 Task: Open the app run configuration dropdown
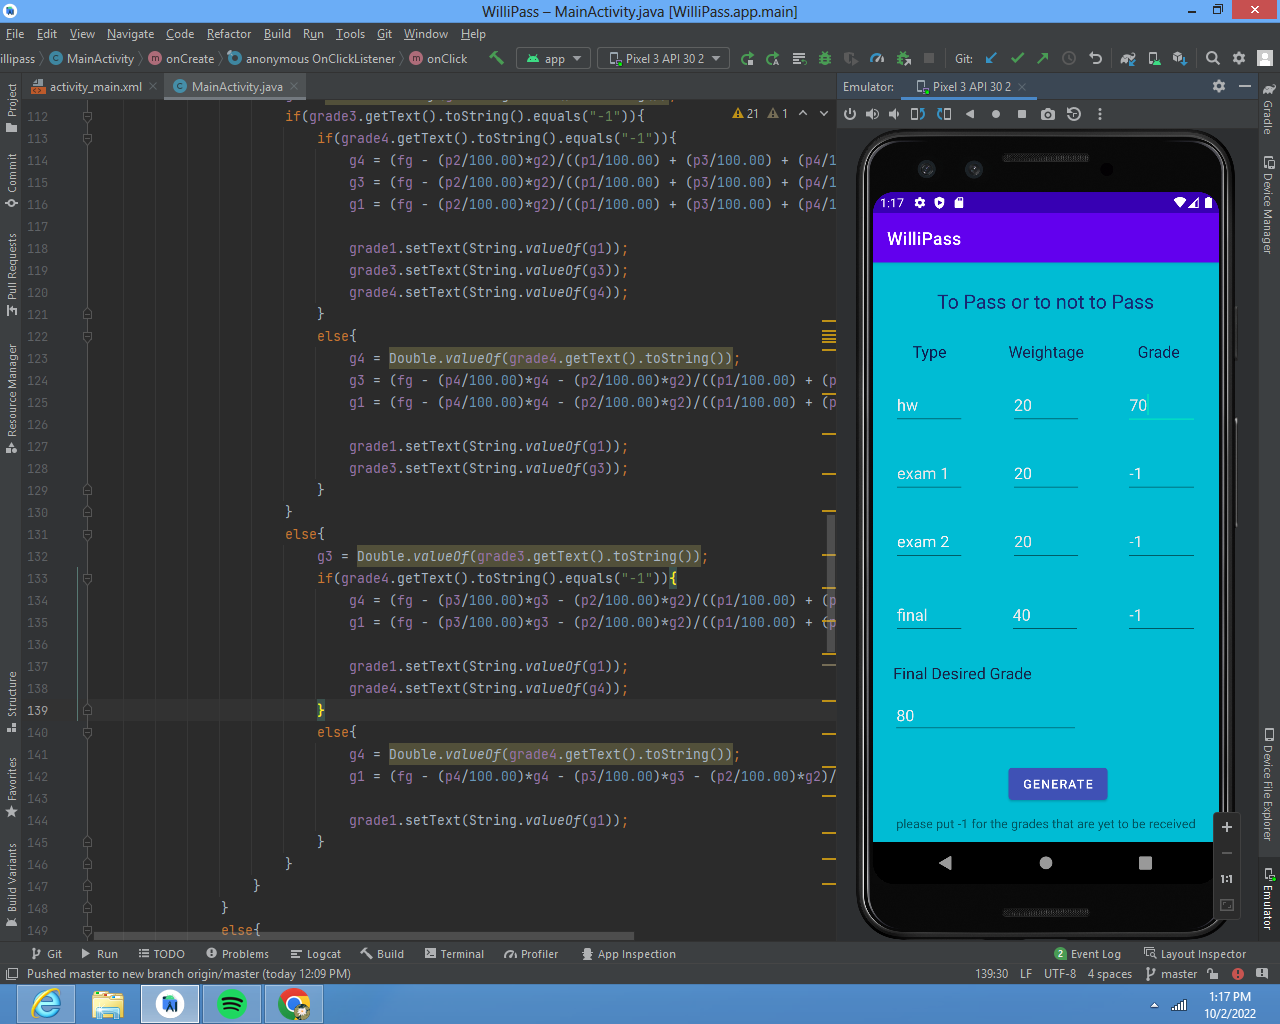click(x=554, y=59)
